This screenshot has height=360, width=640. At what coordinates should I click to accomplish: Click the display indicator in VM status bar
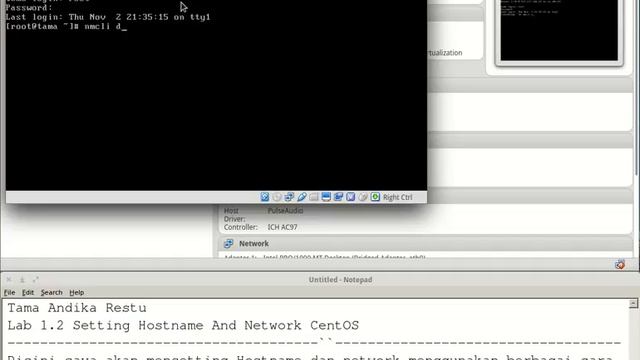[x=326, y=197]
